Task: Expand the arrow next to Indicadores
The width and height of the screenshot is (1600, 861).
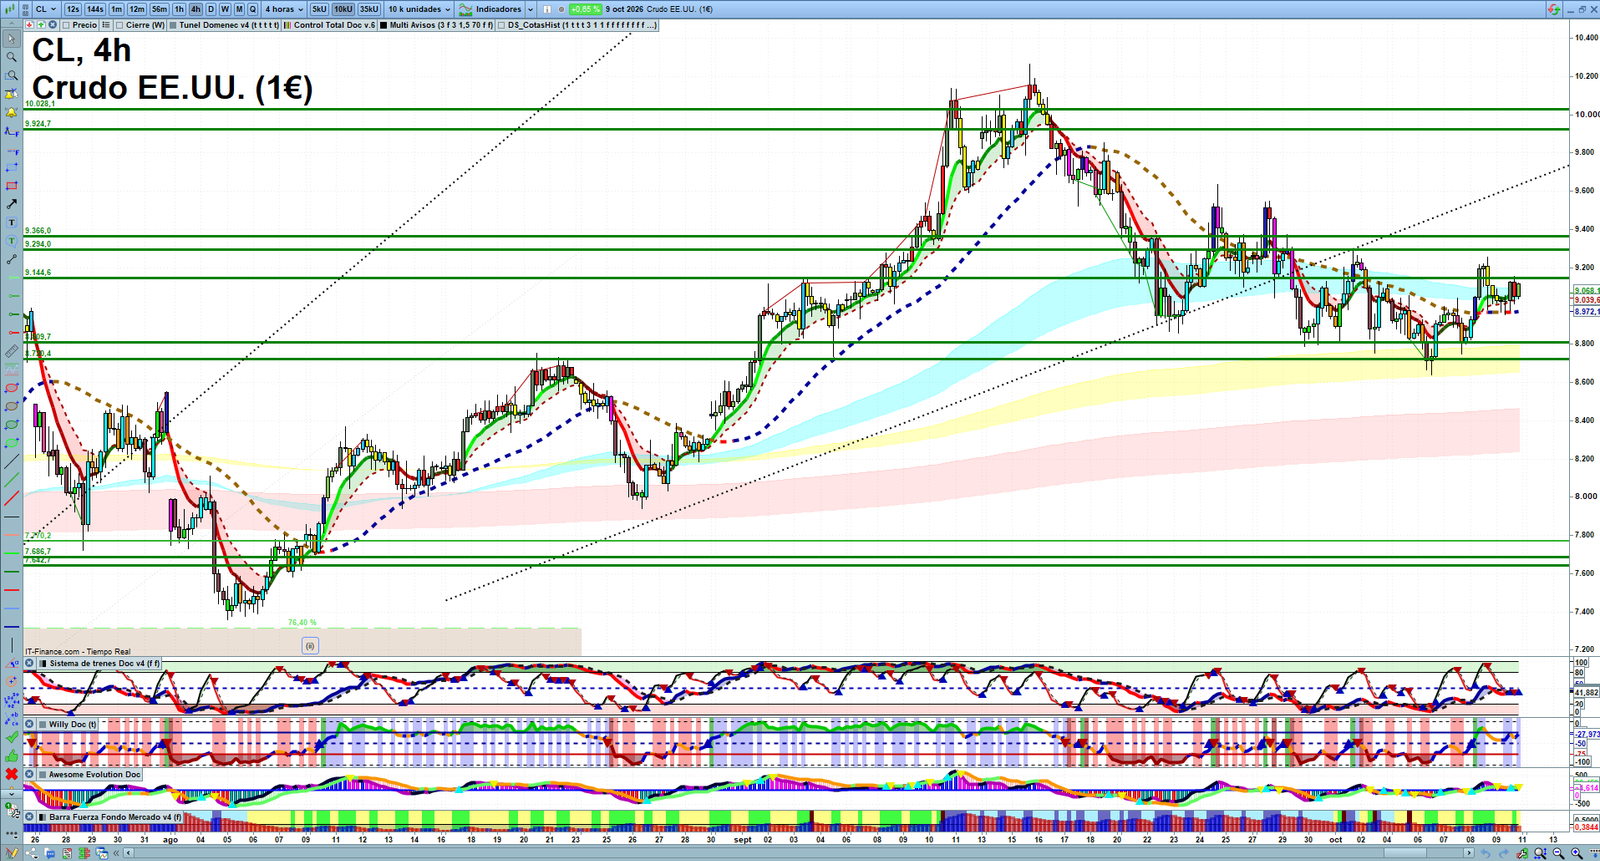Action: 530,9
